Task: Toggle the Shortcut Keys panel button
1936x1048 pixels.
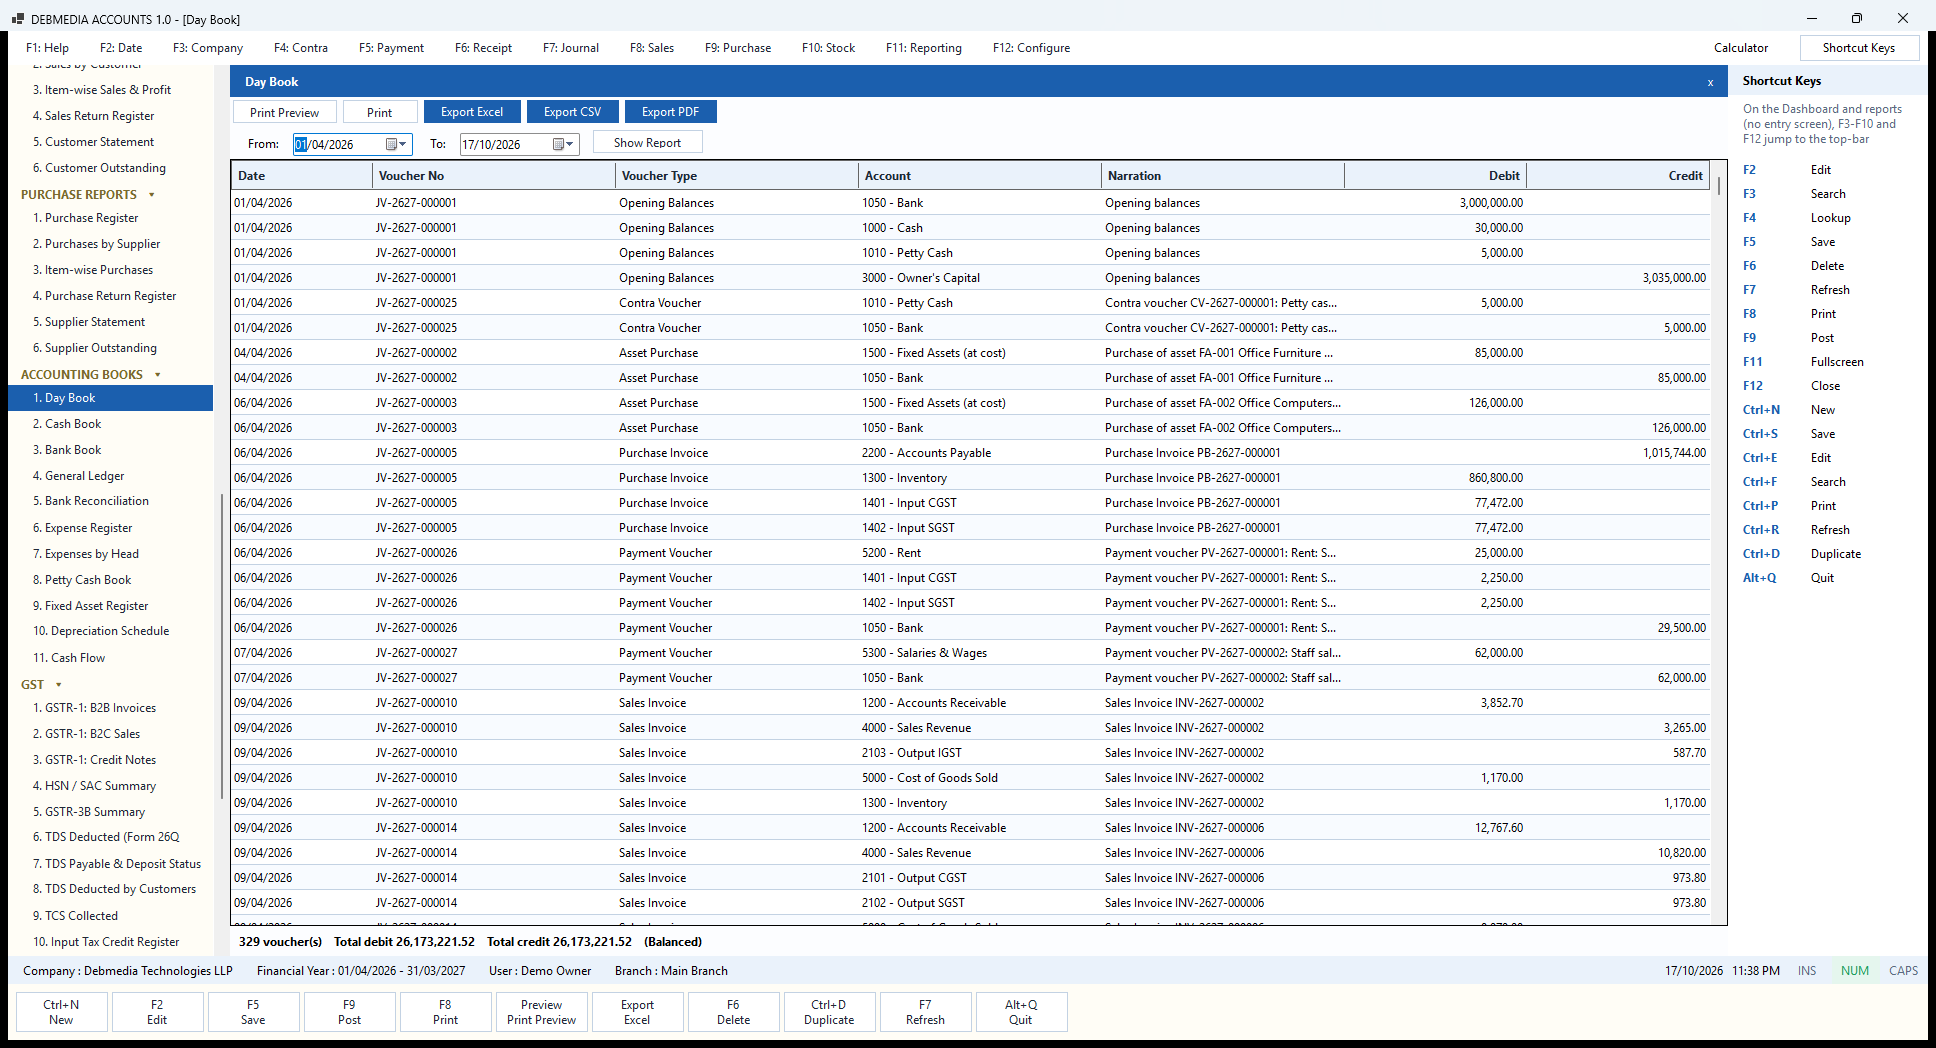Action: (x=1859, y=48)
